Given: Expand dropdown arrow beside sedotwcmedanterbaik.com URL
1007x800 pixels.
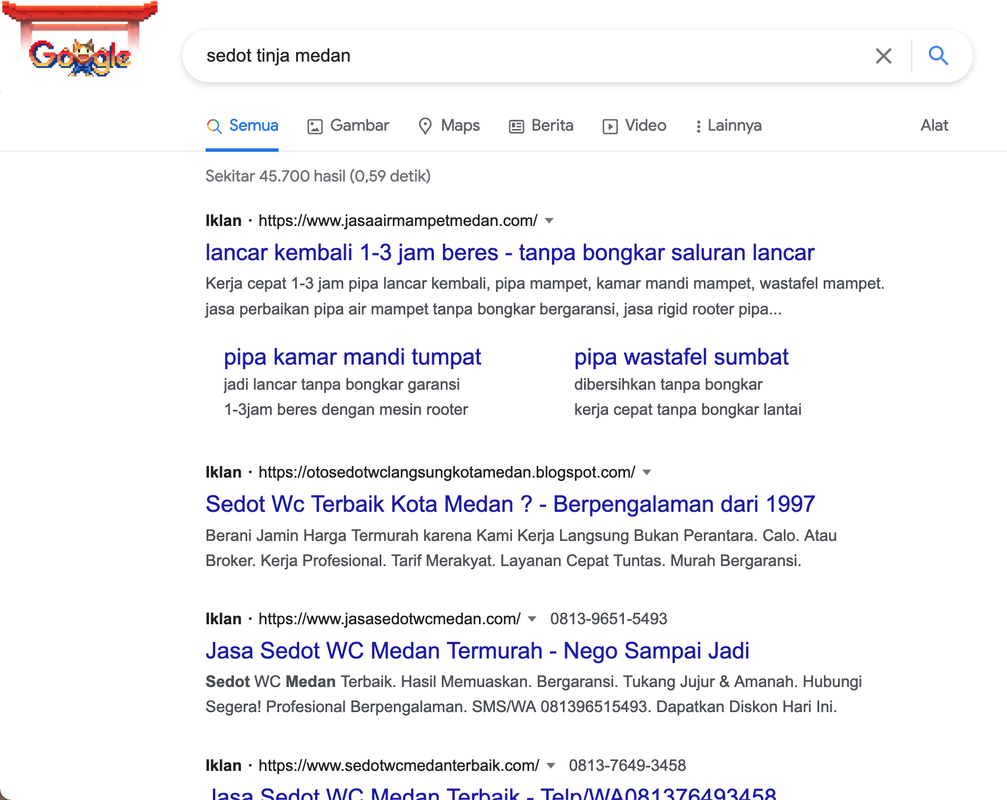Looking at the screenshot, I should [x=551, y=766].
